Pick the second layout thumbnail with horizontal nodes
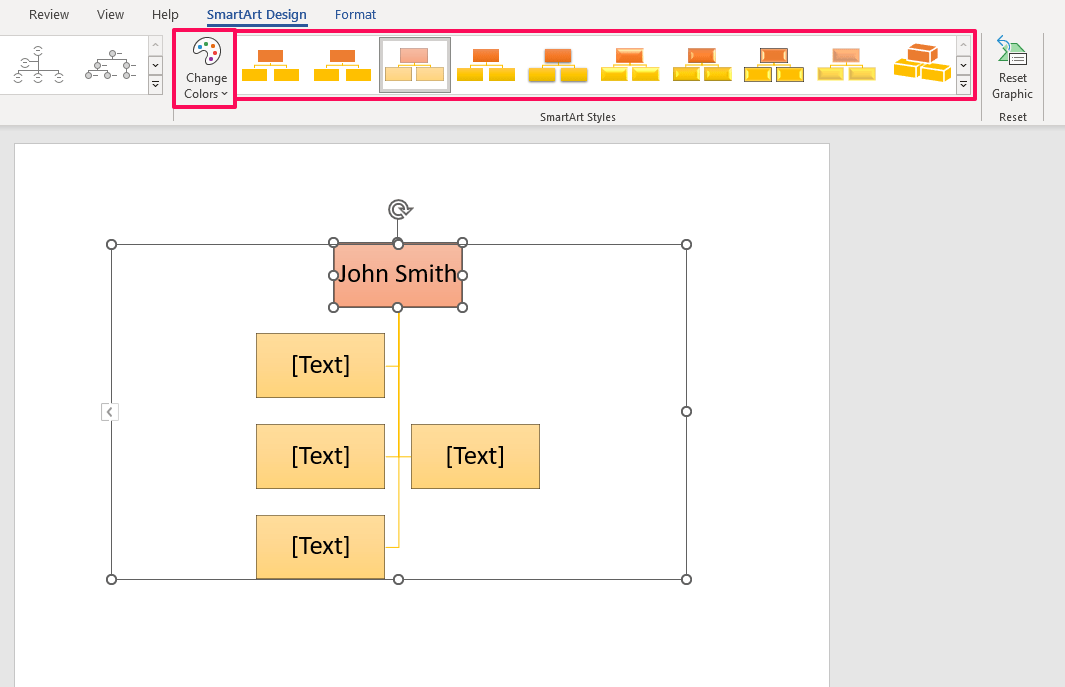Viewport: 1065px width, 687px height. (x=110, y=65)
